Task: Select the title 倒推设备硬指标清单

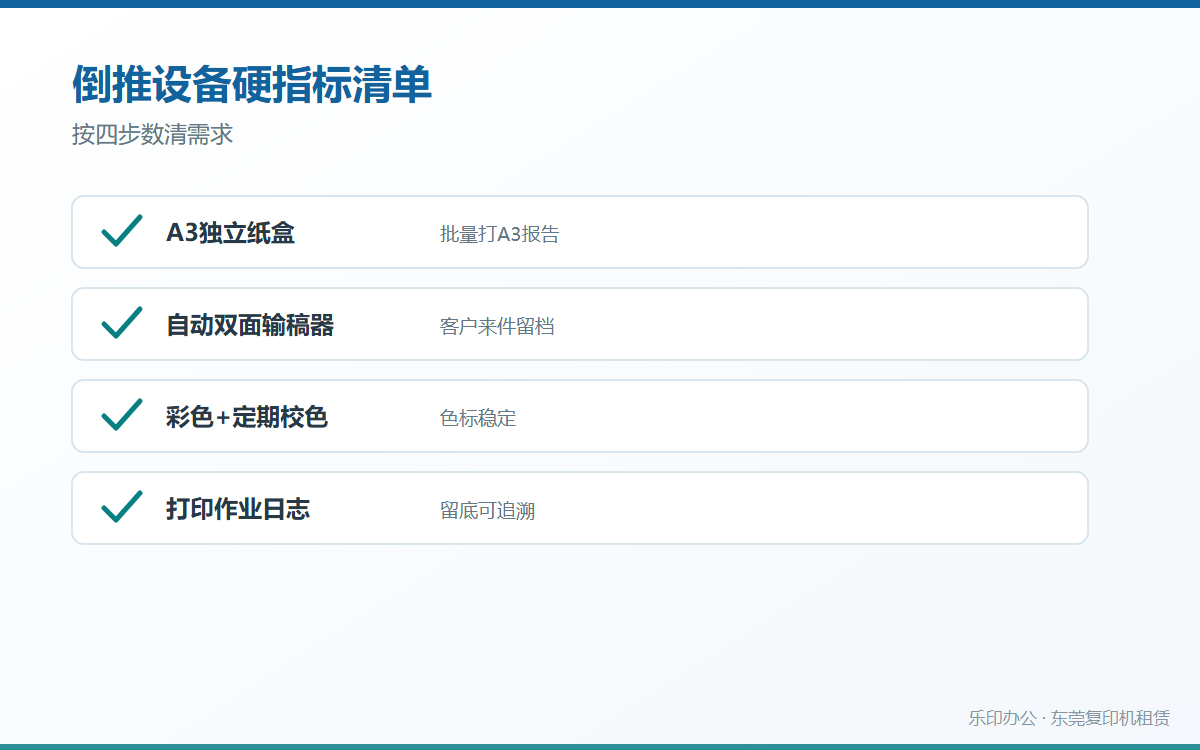Action: [x=252, y=85]
